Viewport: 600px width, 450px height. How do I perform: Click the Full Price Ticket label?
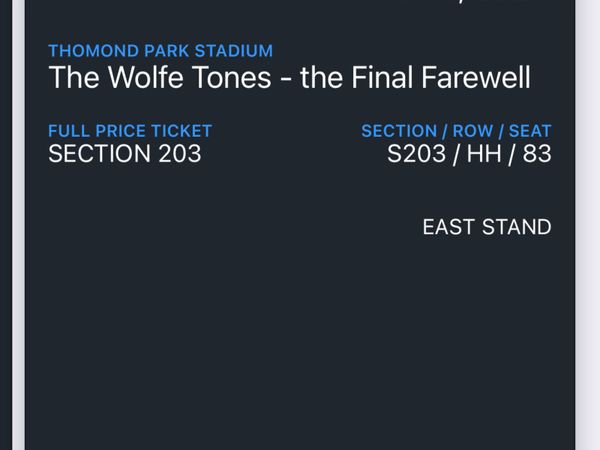[130, 131]
